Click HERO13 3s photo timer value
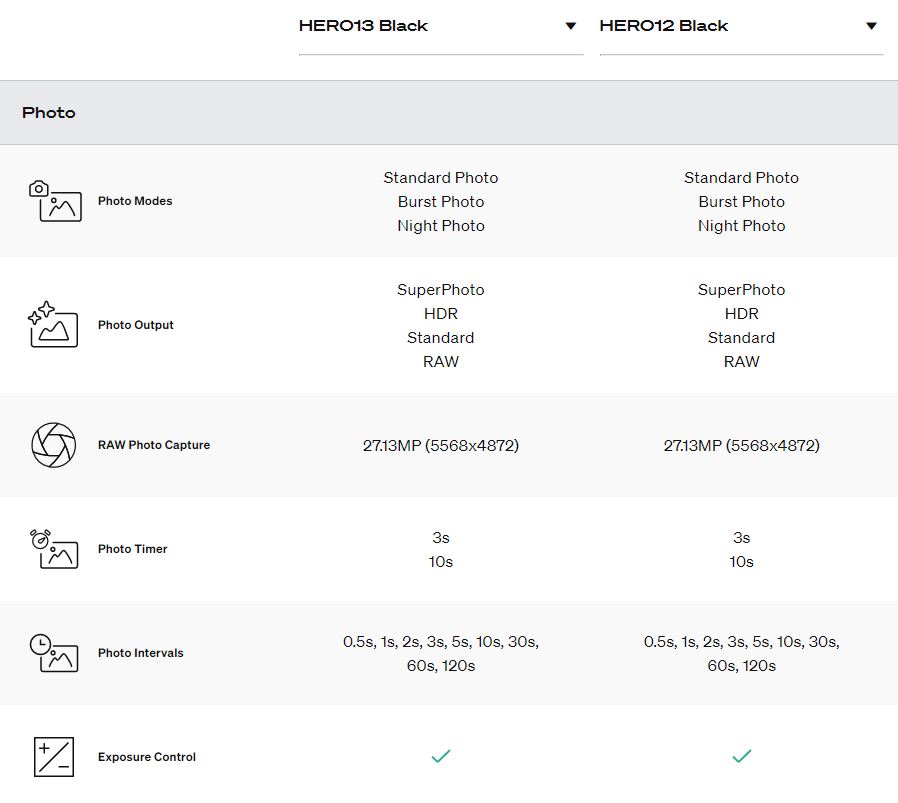The width and height of the screenshot is (898, 803). coord(441,538)
